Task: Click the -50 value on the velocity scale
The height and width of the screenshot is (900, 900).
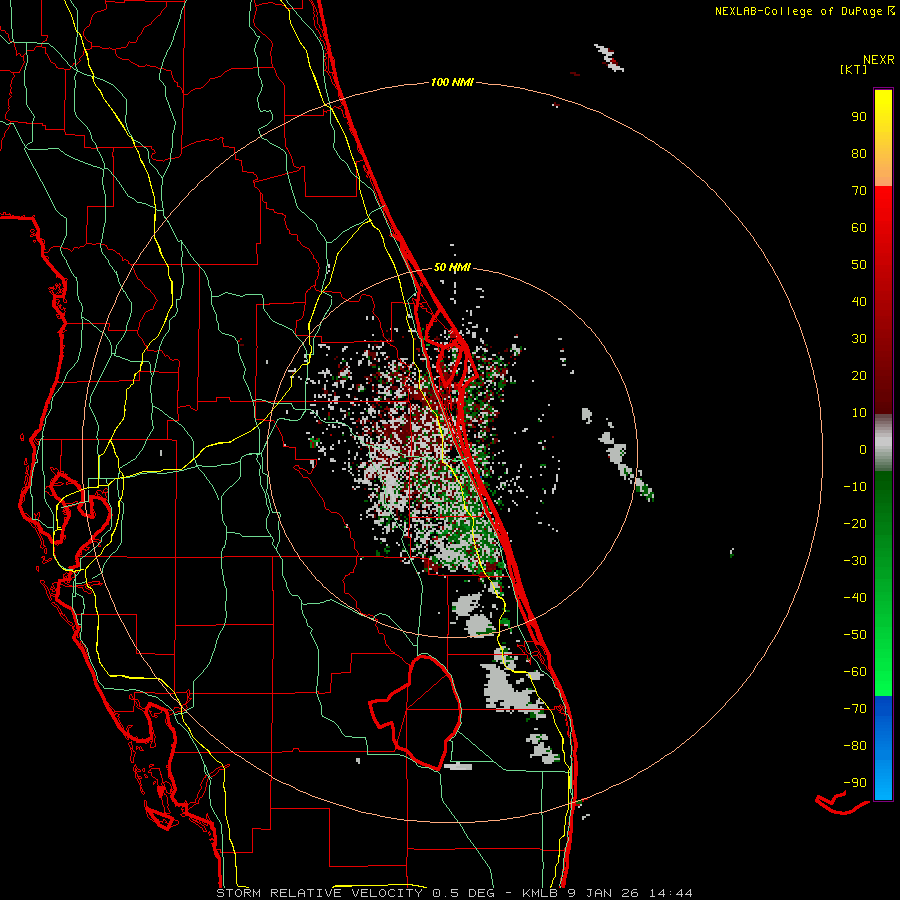Action: [855, 635]
